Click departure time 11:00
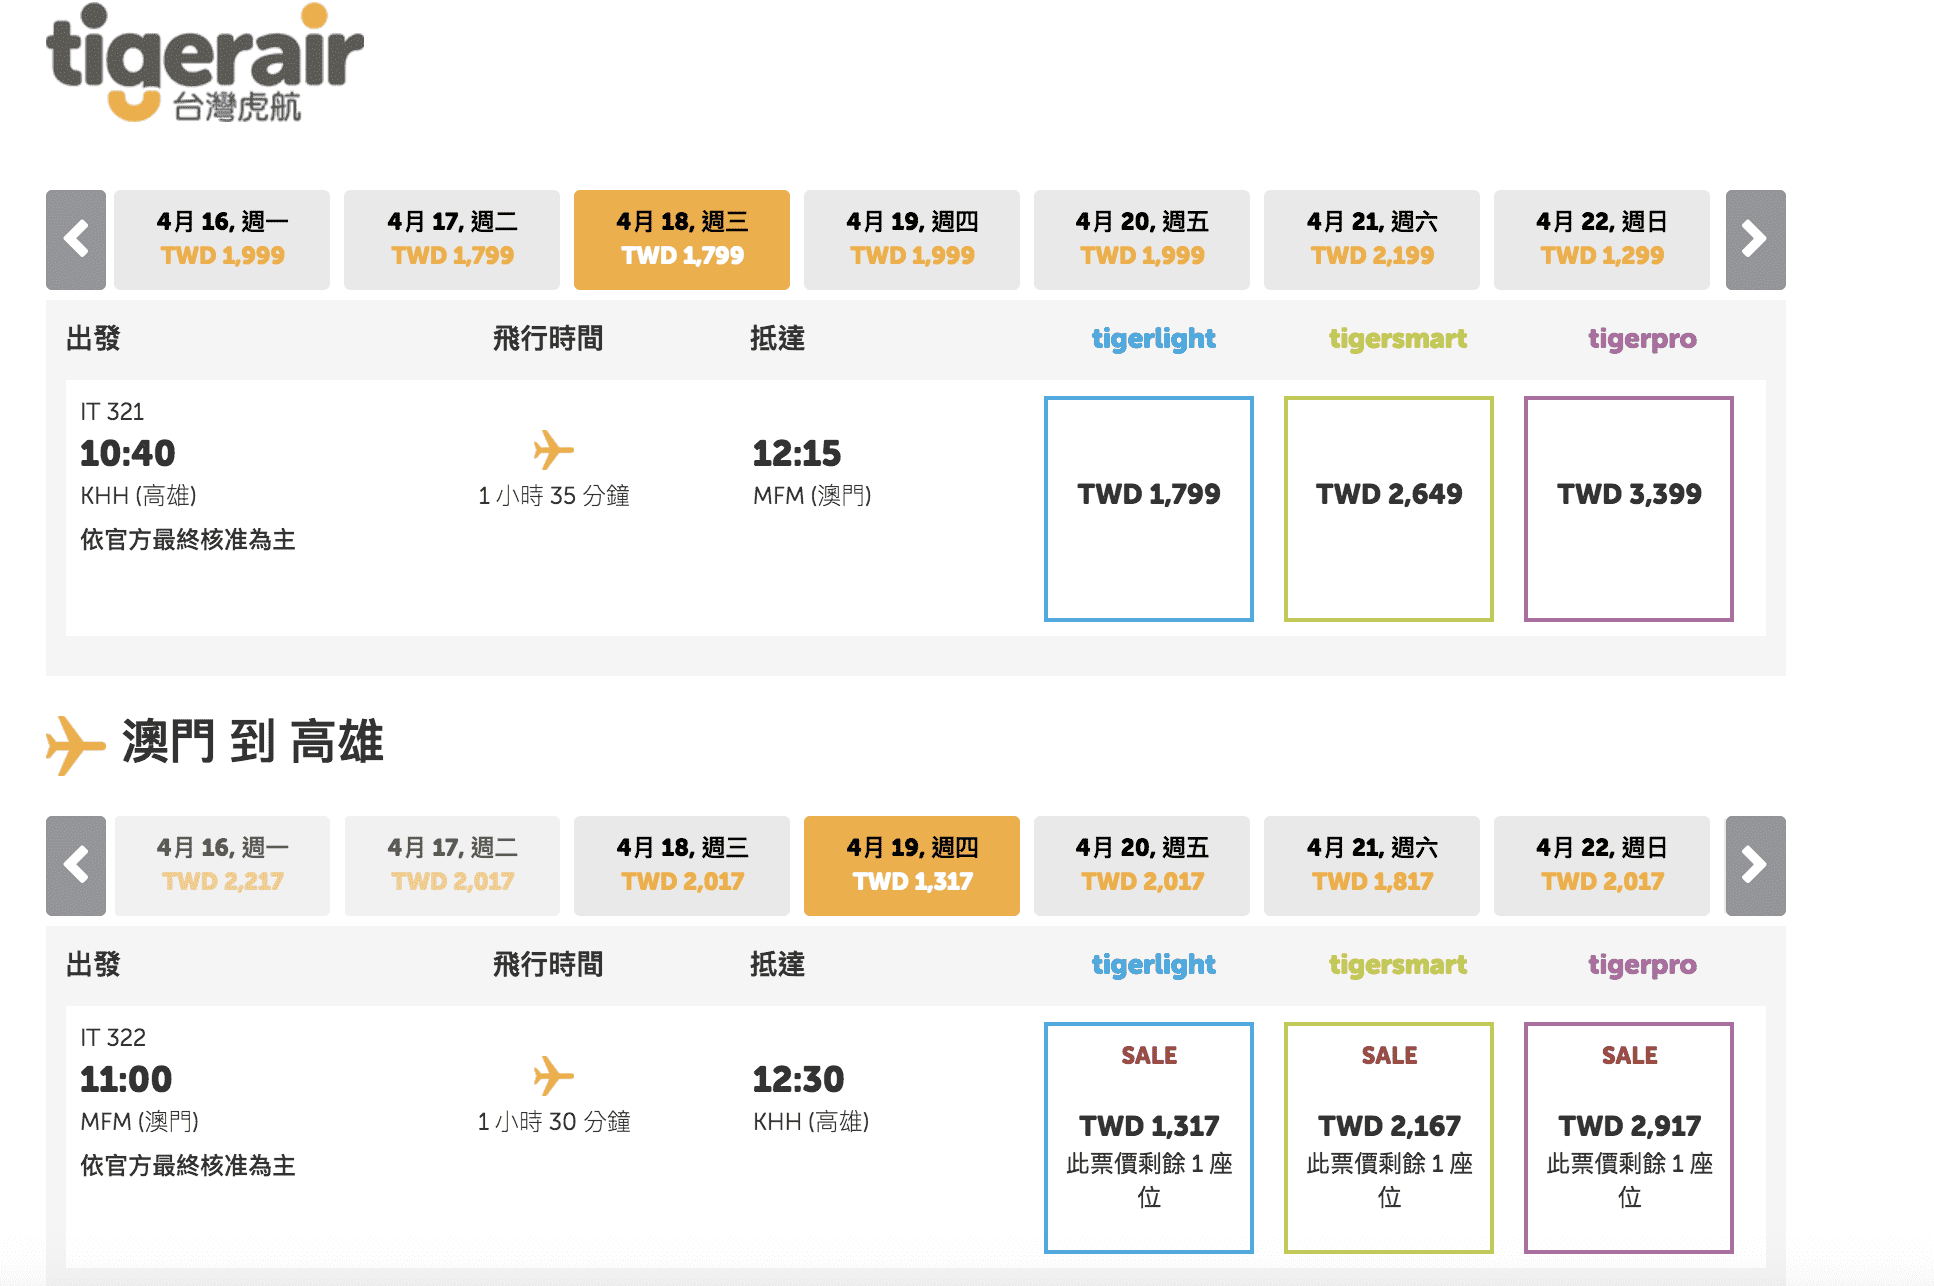Screen dimensions: 1934x1286 126,1080
